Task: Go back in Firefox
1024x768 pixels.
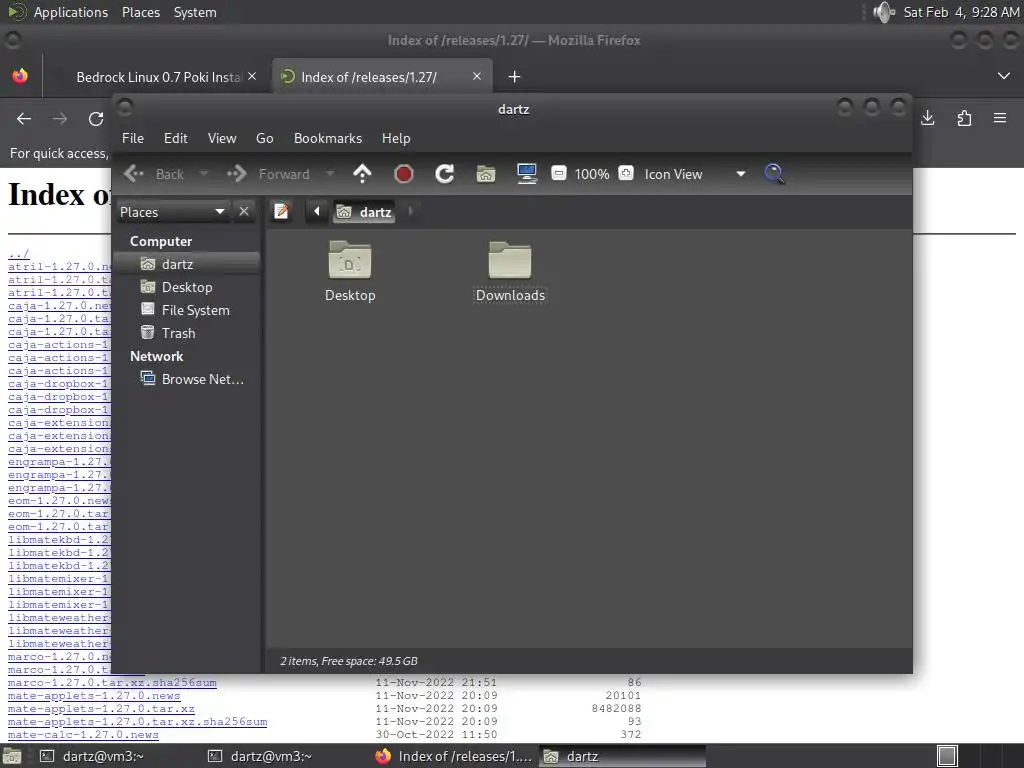Action: (24, 118)
